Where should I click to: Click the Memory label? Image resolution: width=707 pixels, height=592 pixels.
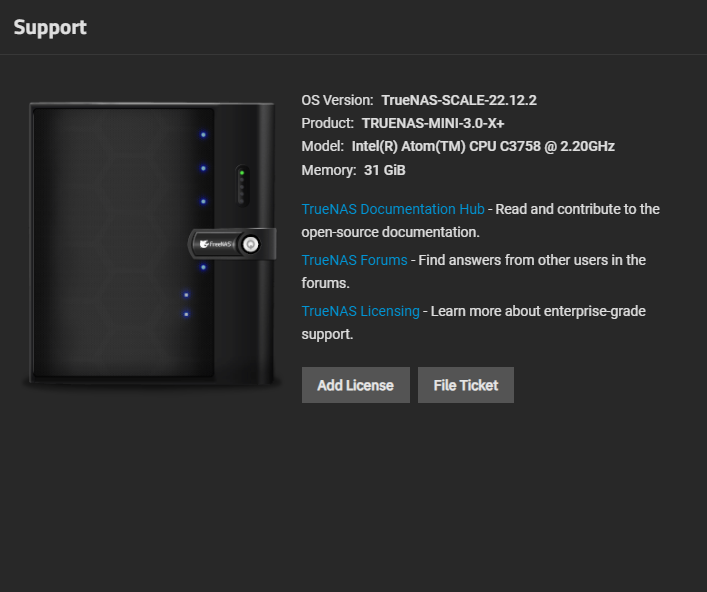click(328, 170)
